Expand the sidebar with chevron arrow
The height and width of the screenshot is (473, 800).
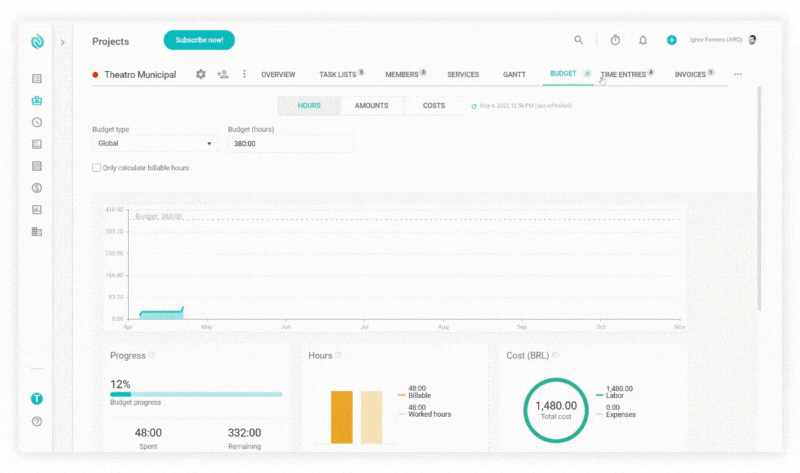pos(62,42)
